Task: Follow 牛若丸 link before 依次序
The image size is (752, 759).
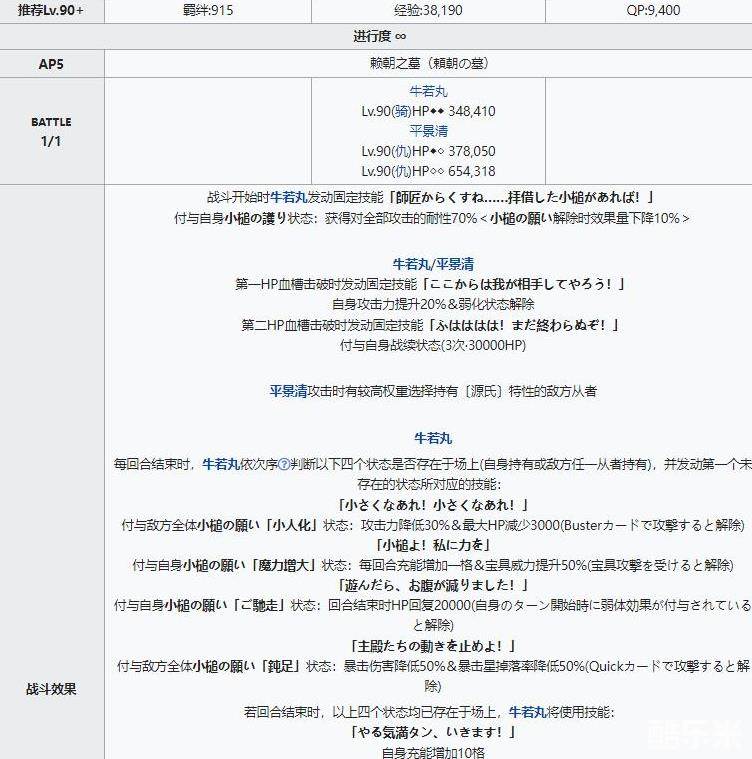Action: pyautogui.click(x=221, y=464)
